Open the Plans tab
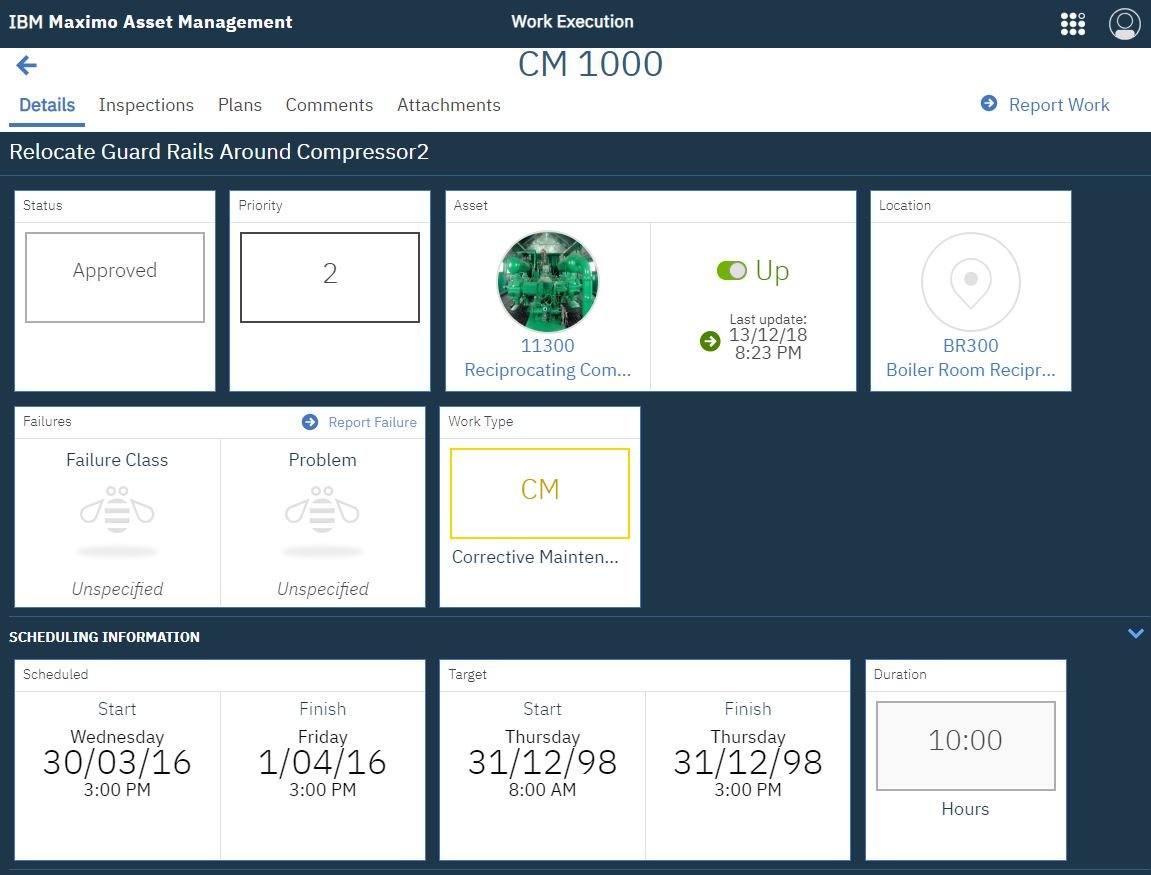 point(240,105)
